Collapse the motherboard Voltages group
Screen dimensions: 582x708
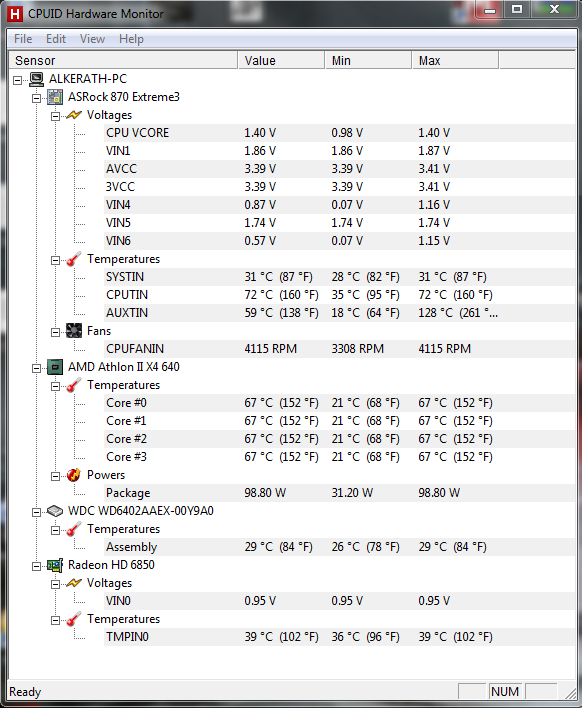[x=55, y=116]
